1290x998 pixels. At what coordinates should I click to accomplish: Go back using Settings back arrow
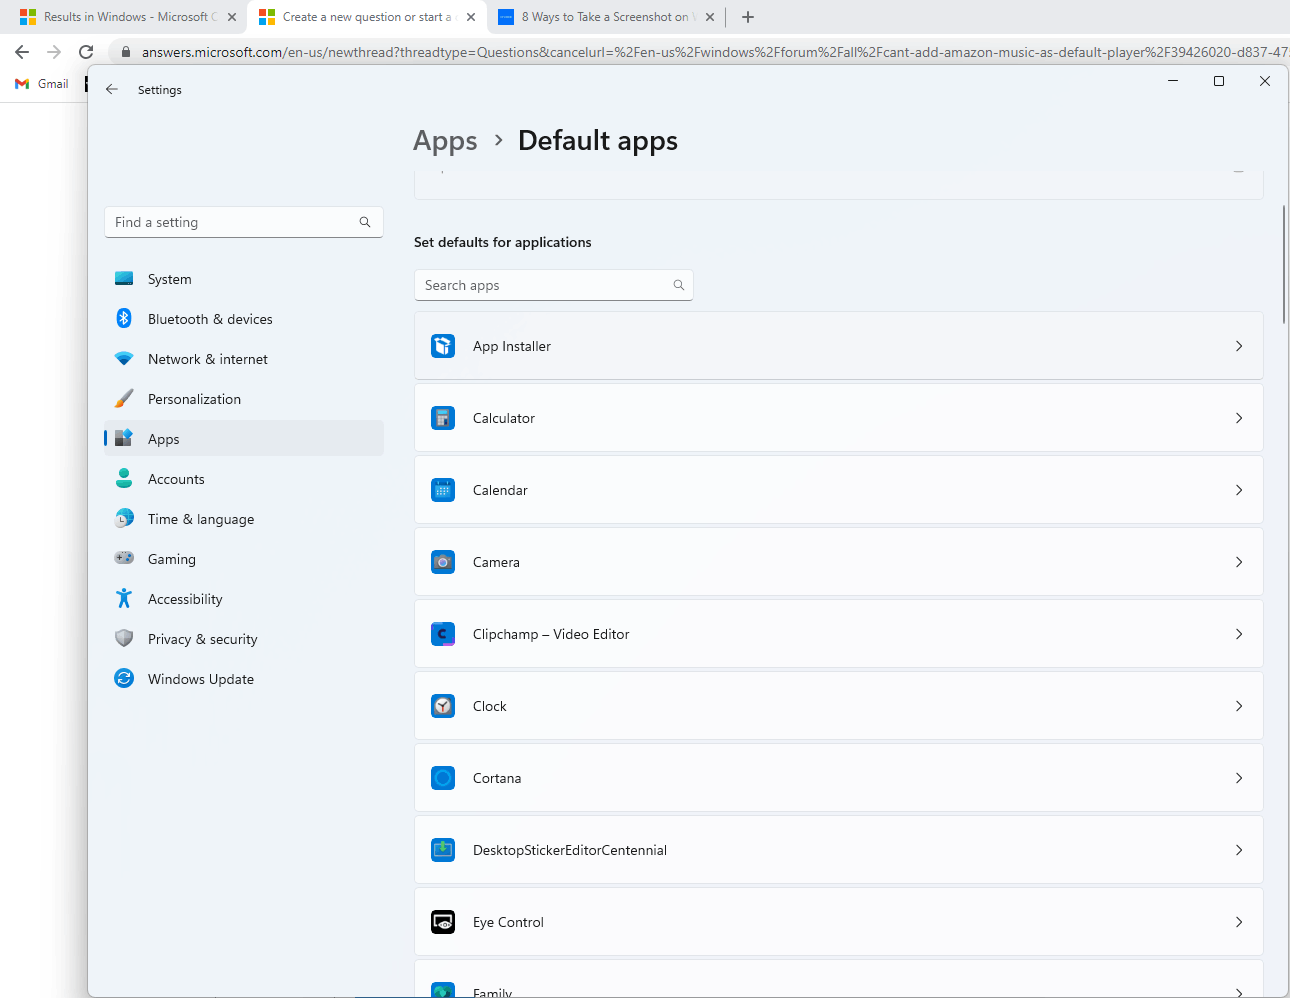[112, 89]
